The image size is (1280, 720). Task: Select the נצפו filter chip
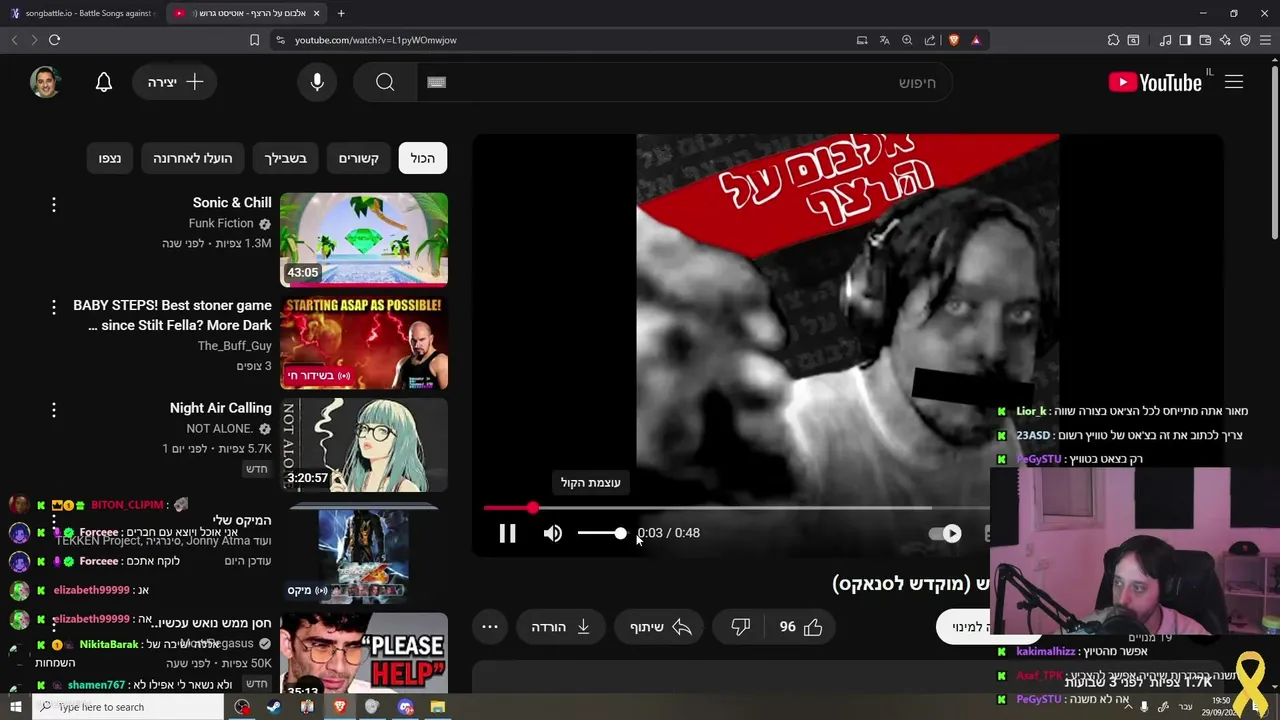pyautogui.click(x=110, y=158)
